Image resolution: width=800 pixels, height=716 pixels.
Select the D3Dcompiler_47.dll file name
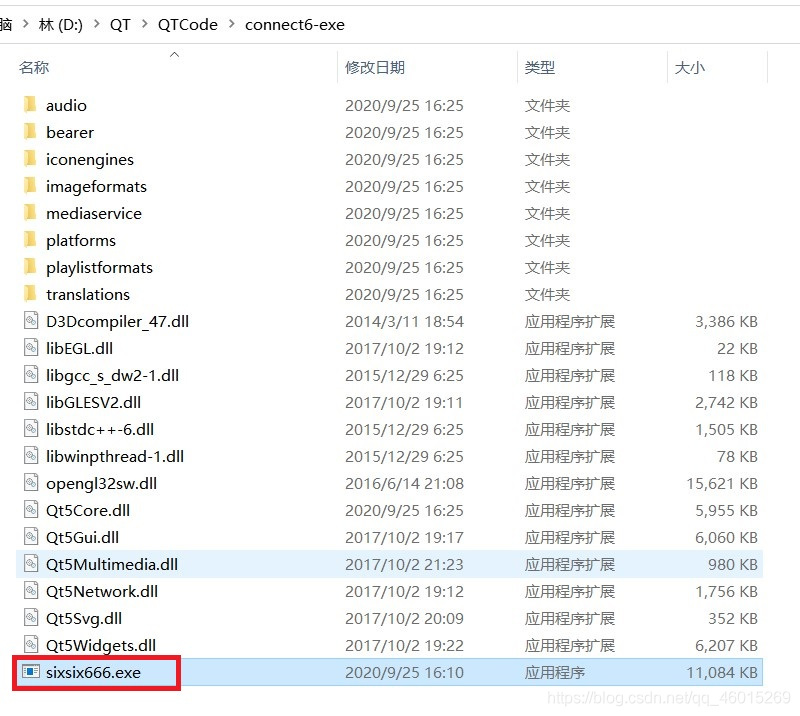[x=117, y=322]
